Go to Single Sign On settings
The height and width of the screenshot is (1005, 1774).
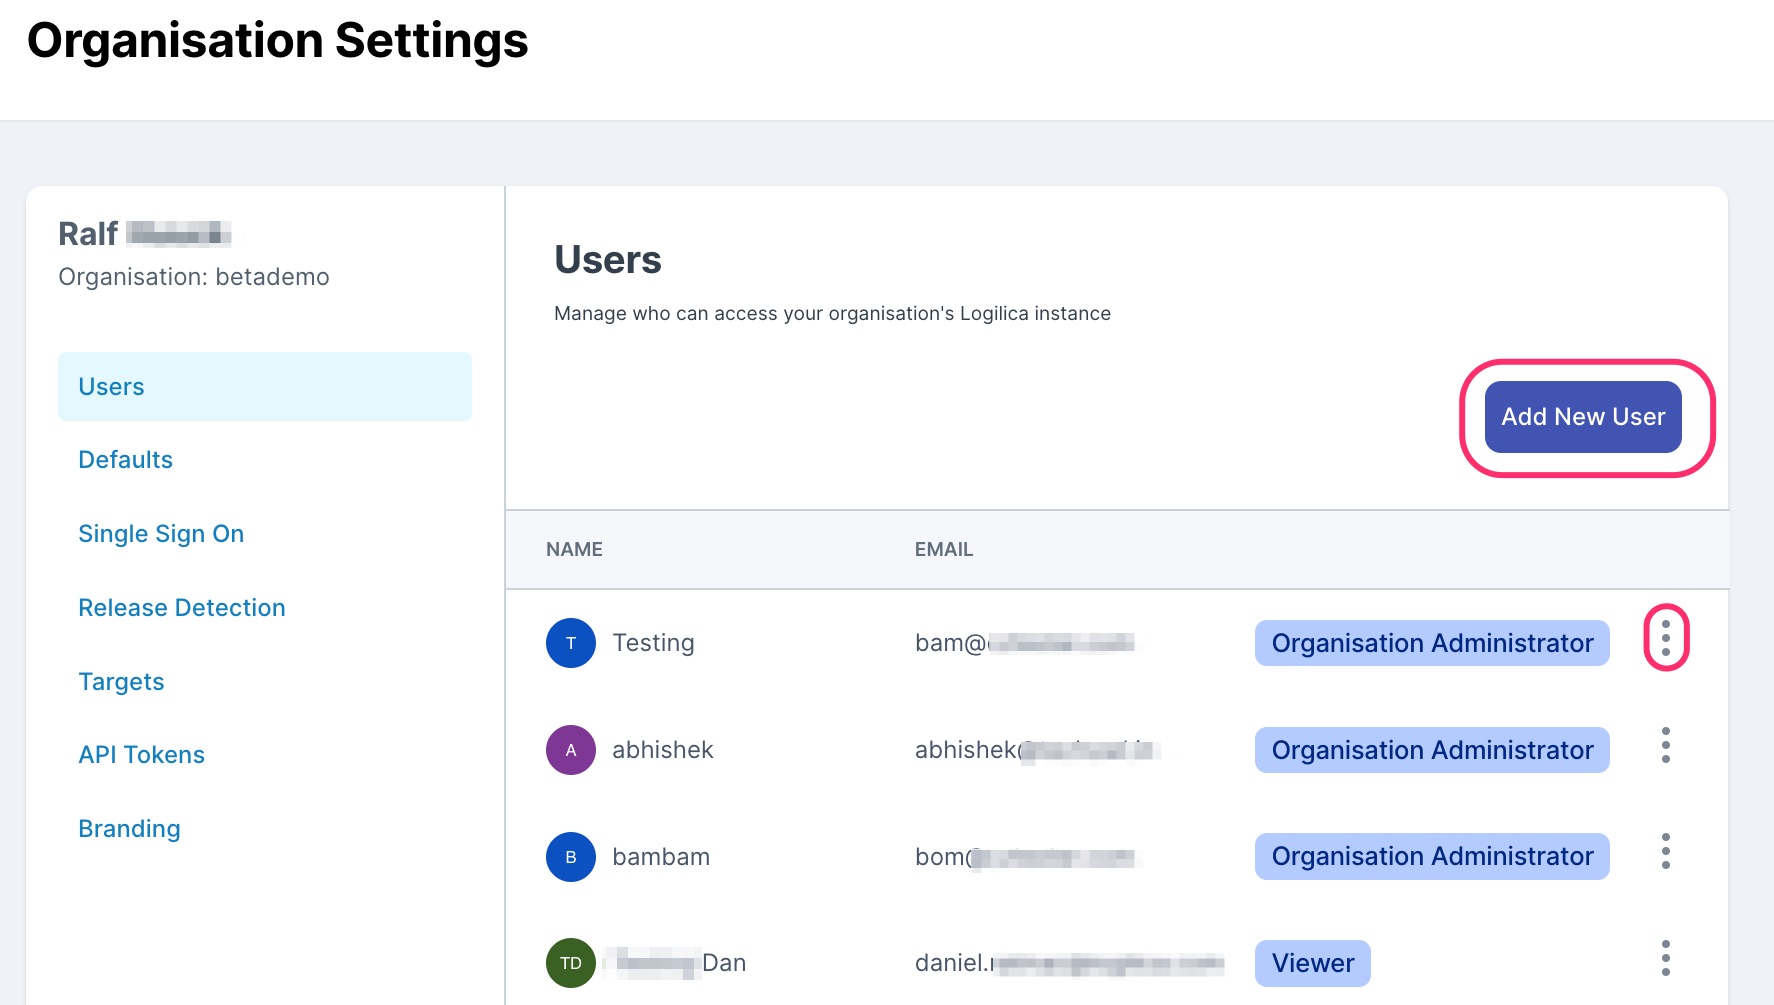[x=161, y=534]
